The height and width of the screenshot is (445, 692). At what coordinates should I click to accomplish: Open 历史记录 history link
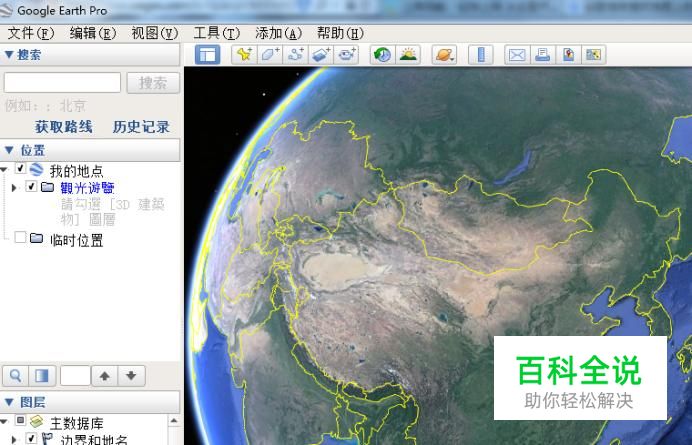coord(141,127)
